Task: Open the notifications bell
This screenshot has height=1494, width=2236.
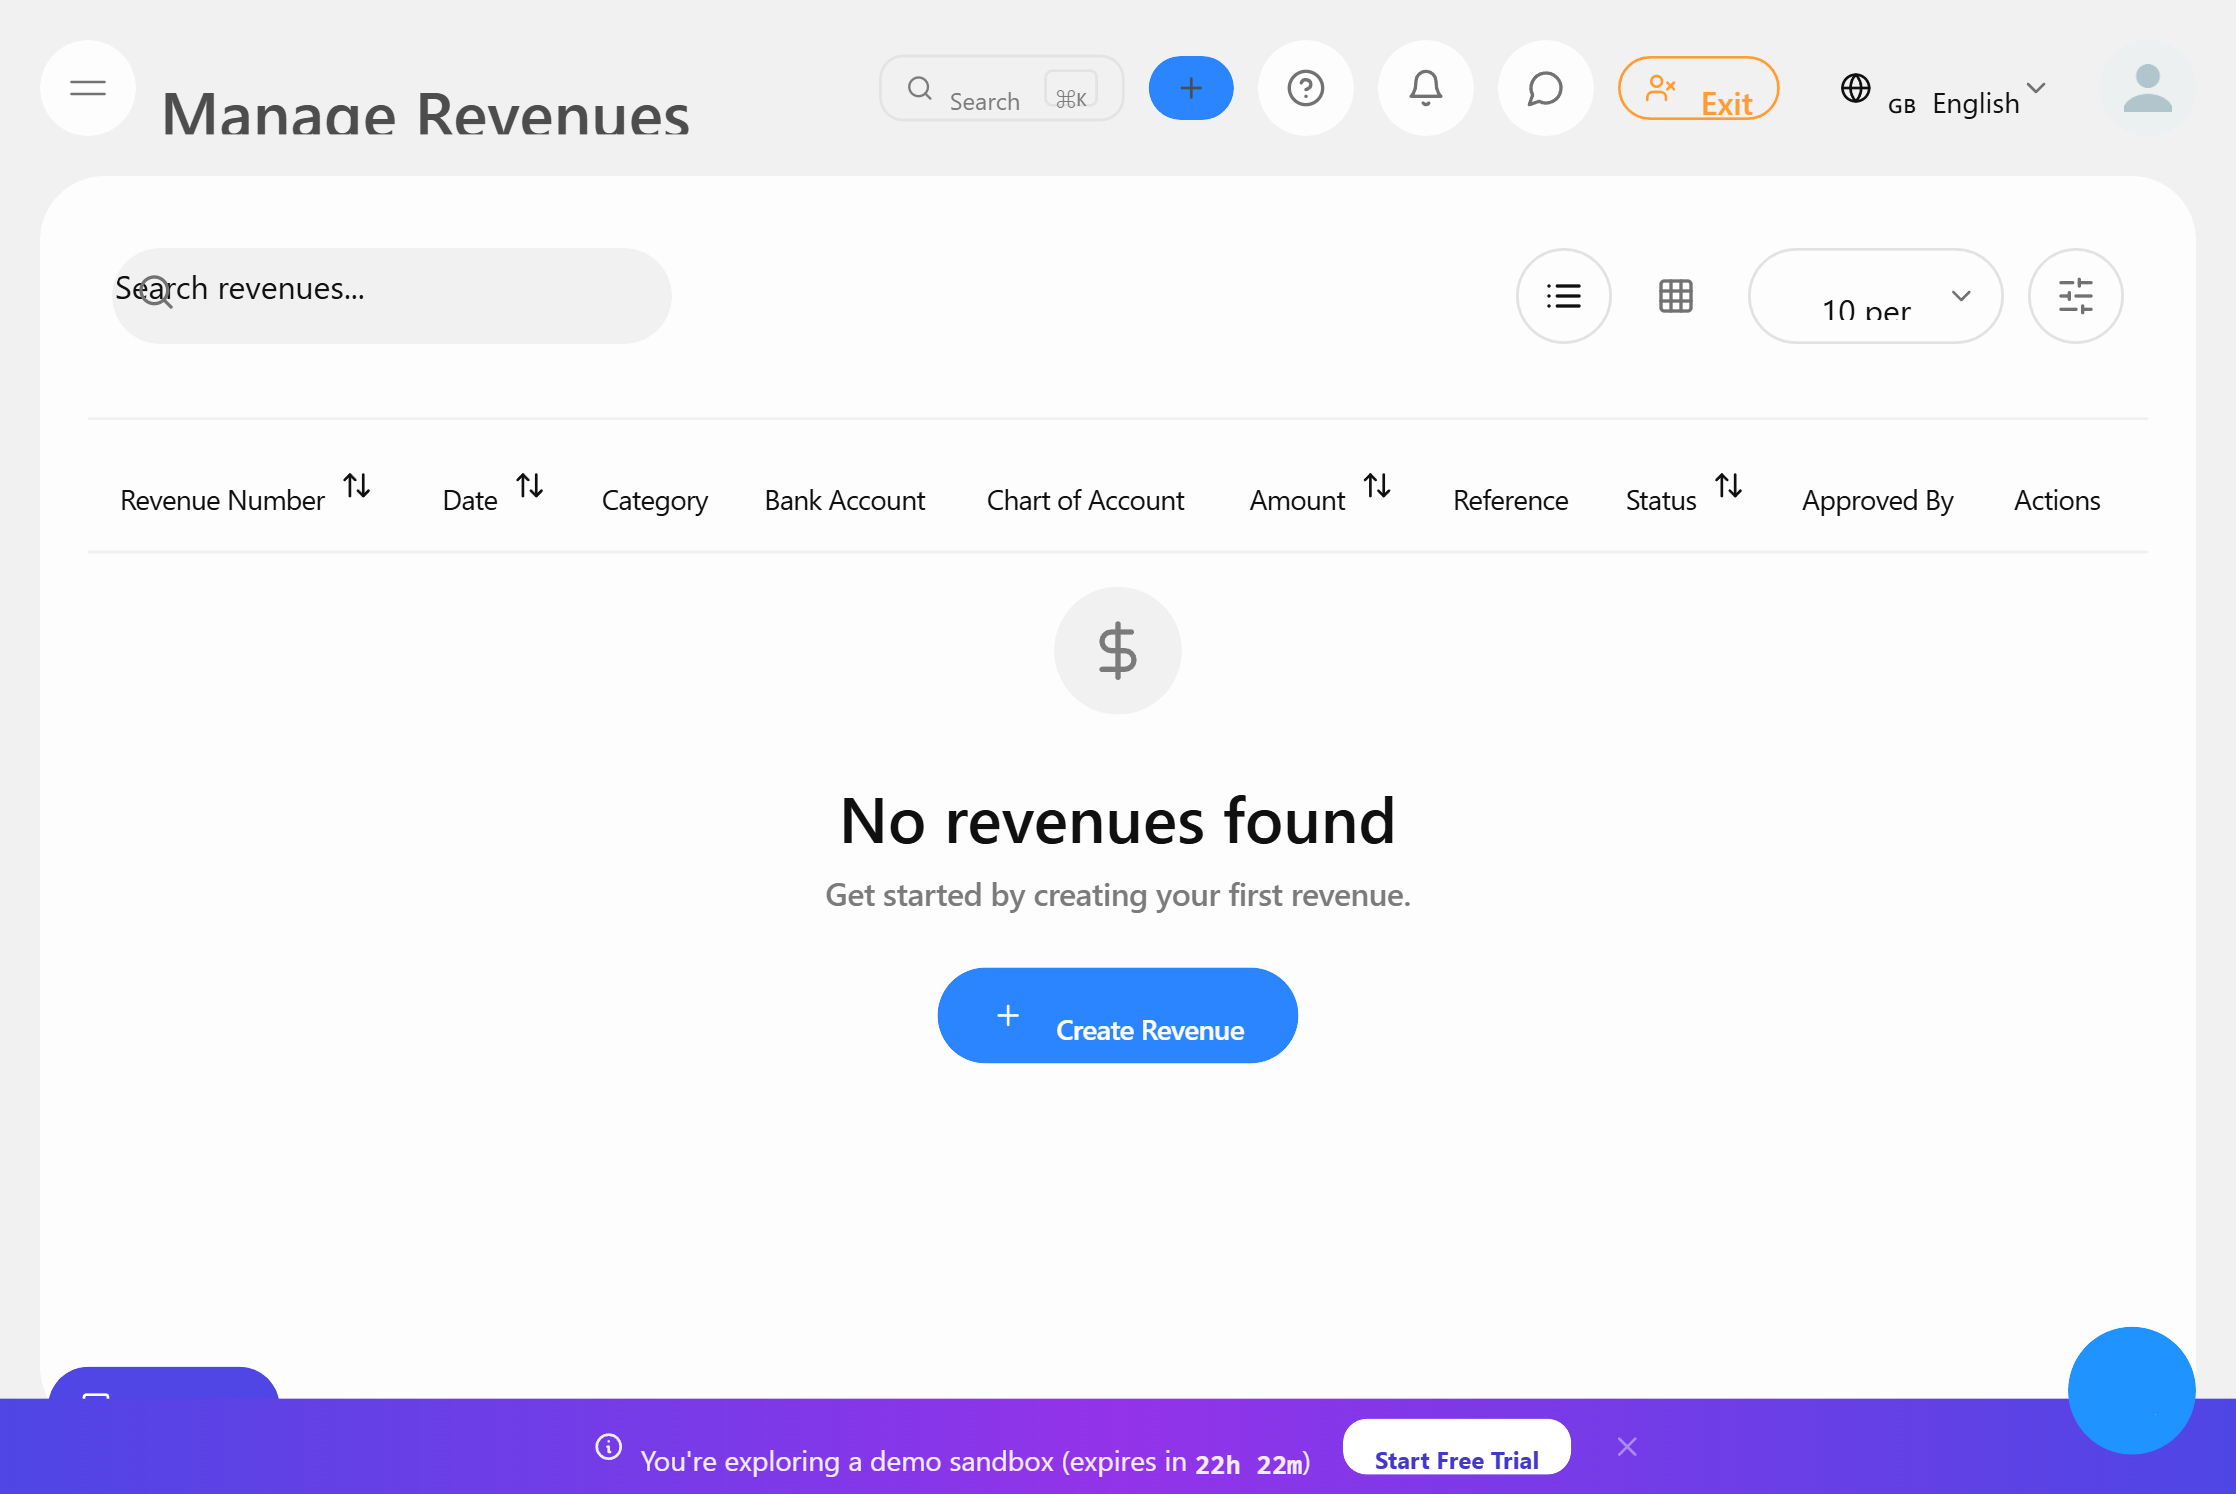Action: point(1426,88)
